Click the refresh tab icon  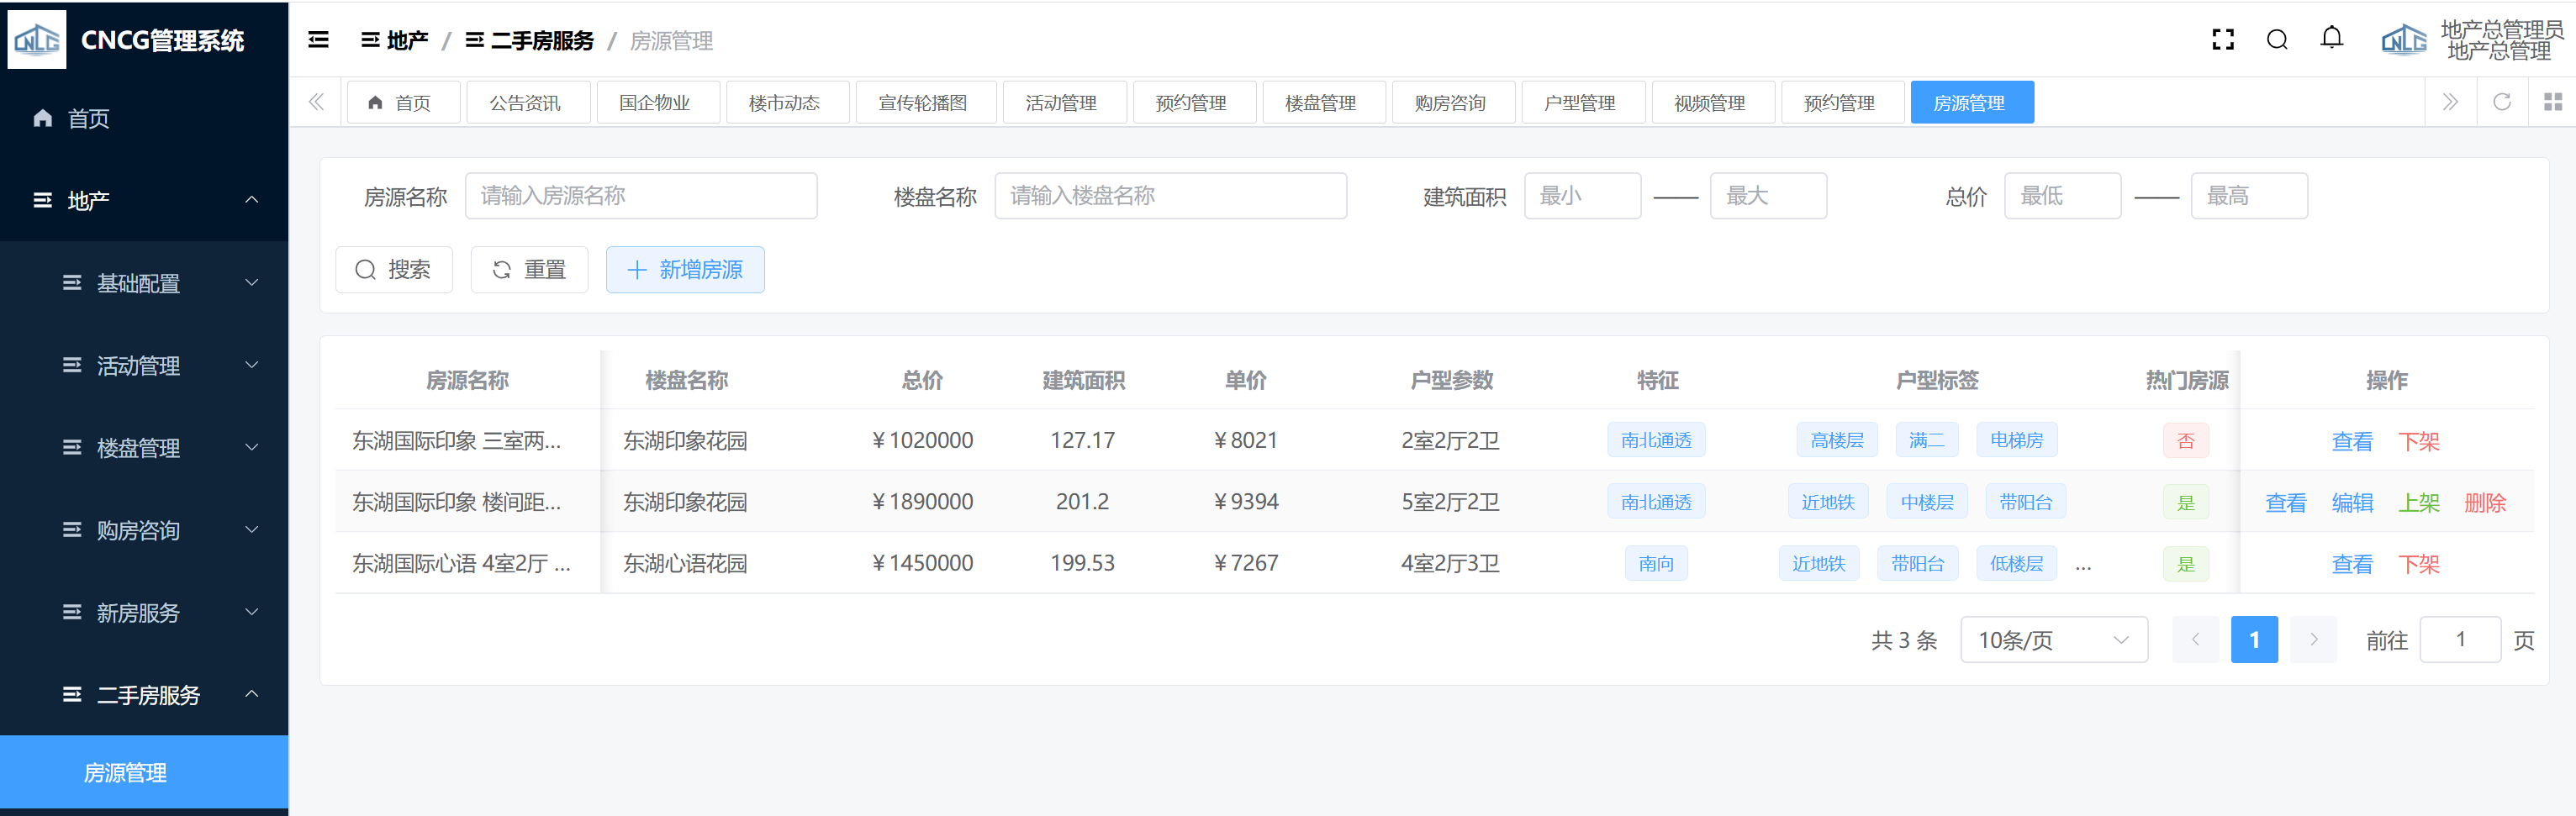[x=2501, y=102]
